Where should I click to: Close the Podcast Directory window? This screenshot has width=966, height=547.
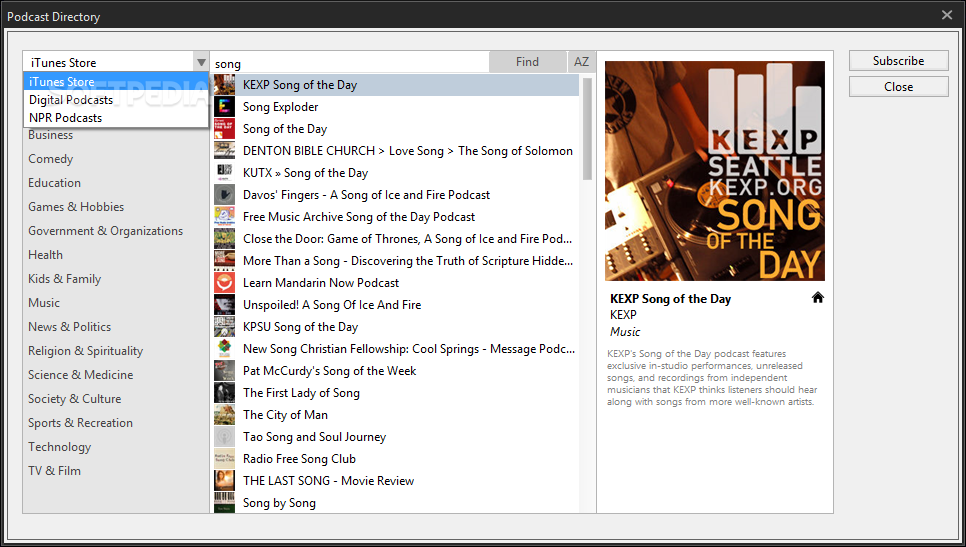click(947, 15)
